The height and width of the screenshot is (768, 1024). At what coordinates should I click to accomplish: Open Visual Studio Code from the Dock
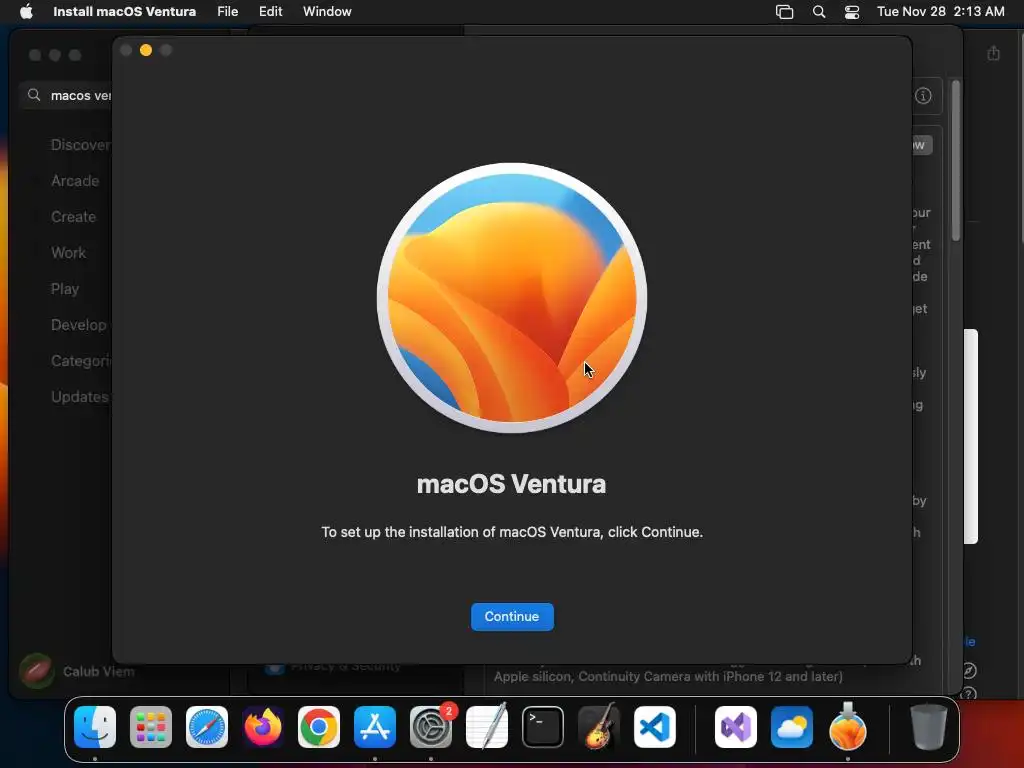pos(655,727)
